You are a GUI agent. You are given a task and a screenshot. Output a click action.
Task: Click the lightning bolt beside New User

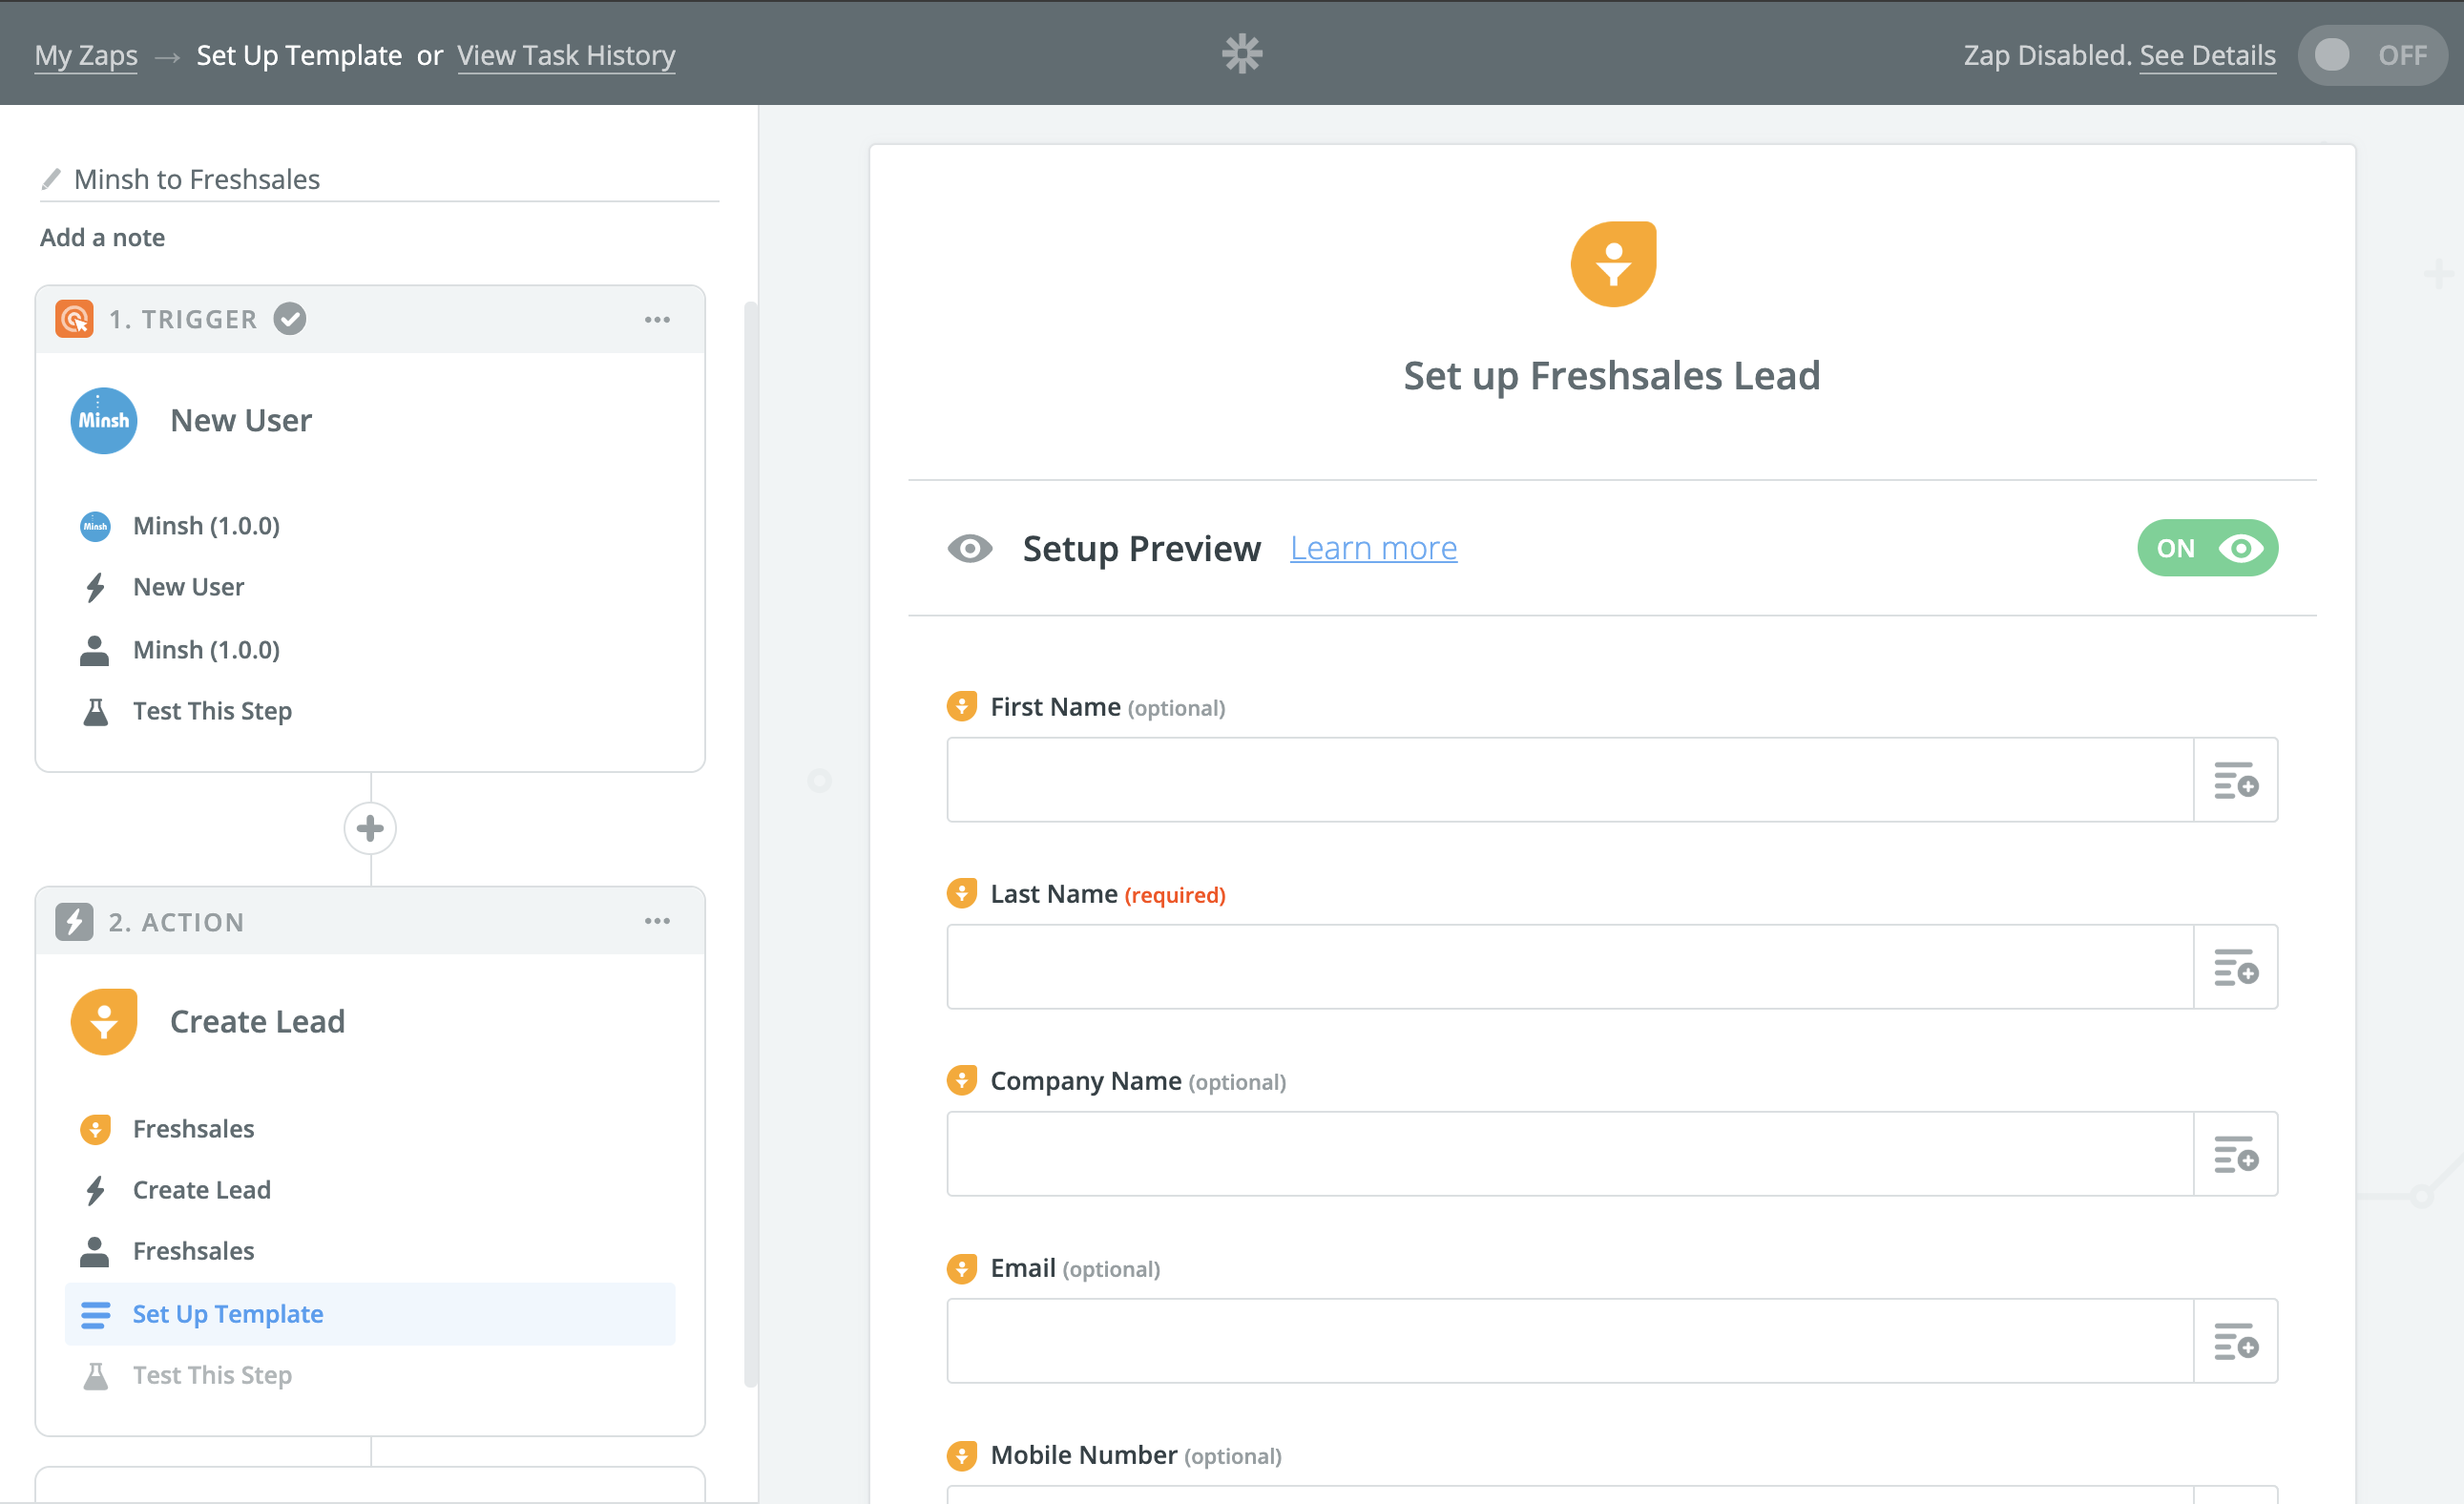(95, 587)
